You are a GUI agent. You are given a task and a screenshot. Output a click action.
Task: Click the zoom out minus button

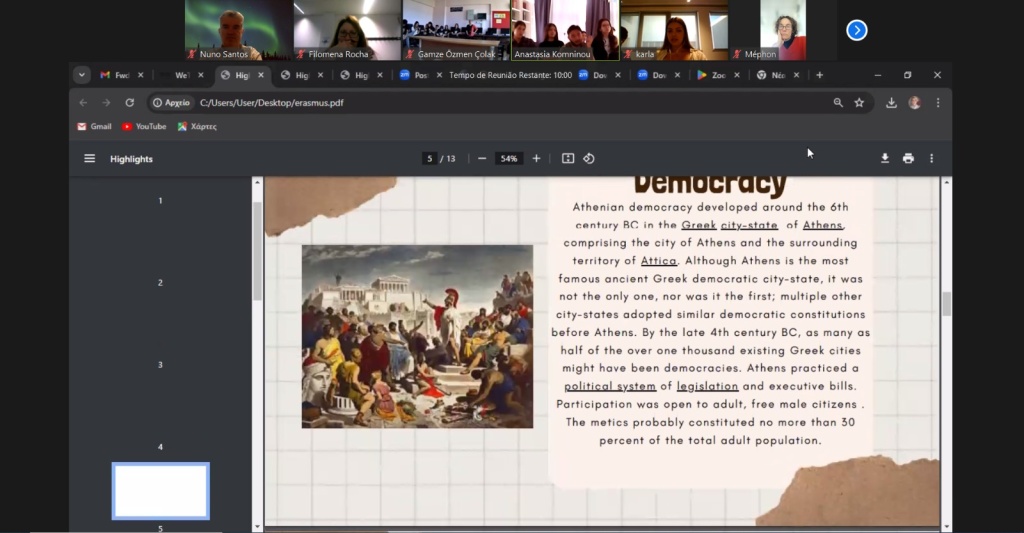click(x=482, y=158)
